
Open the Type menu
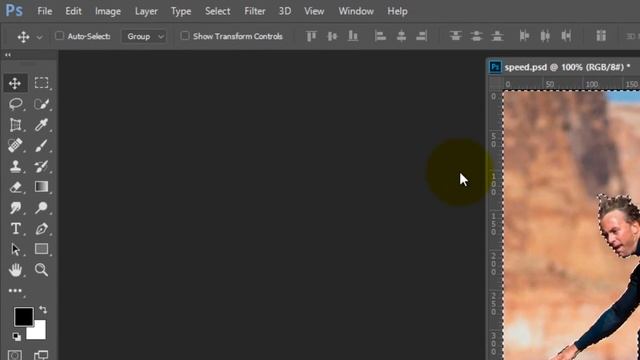(x=181, y=11)
